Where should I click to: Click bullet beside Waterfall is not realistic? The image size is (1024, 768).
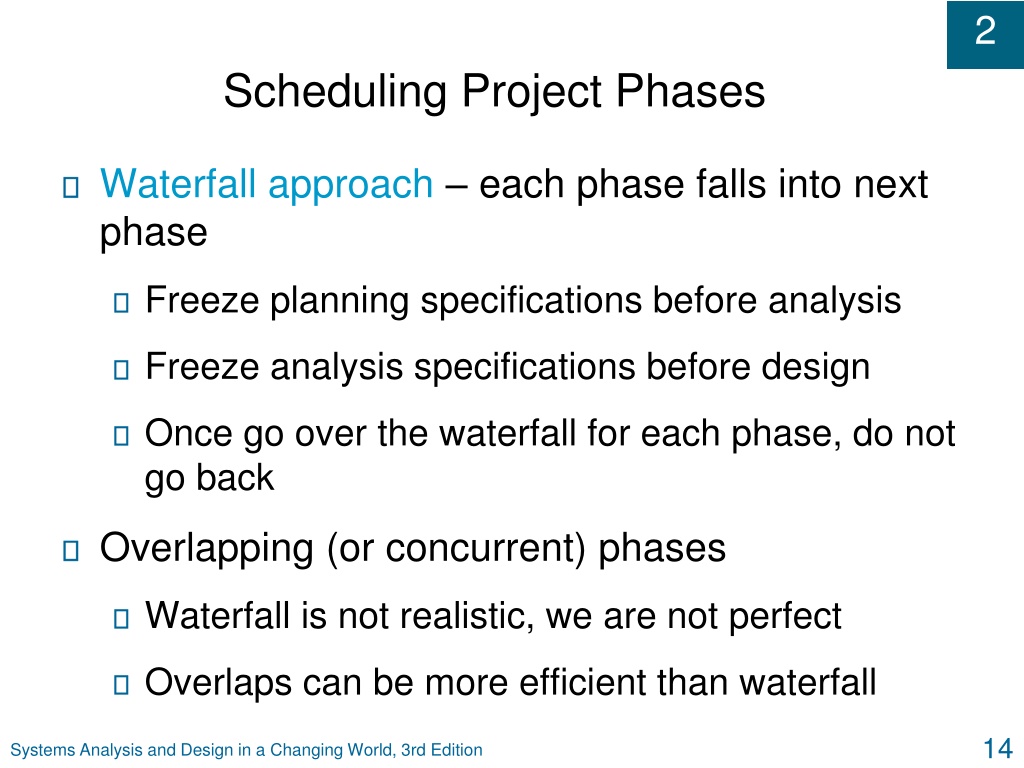tap(121, 618)
